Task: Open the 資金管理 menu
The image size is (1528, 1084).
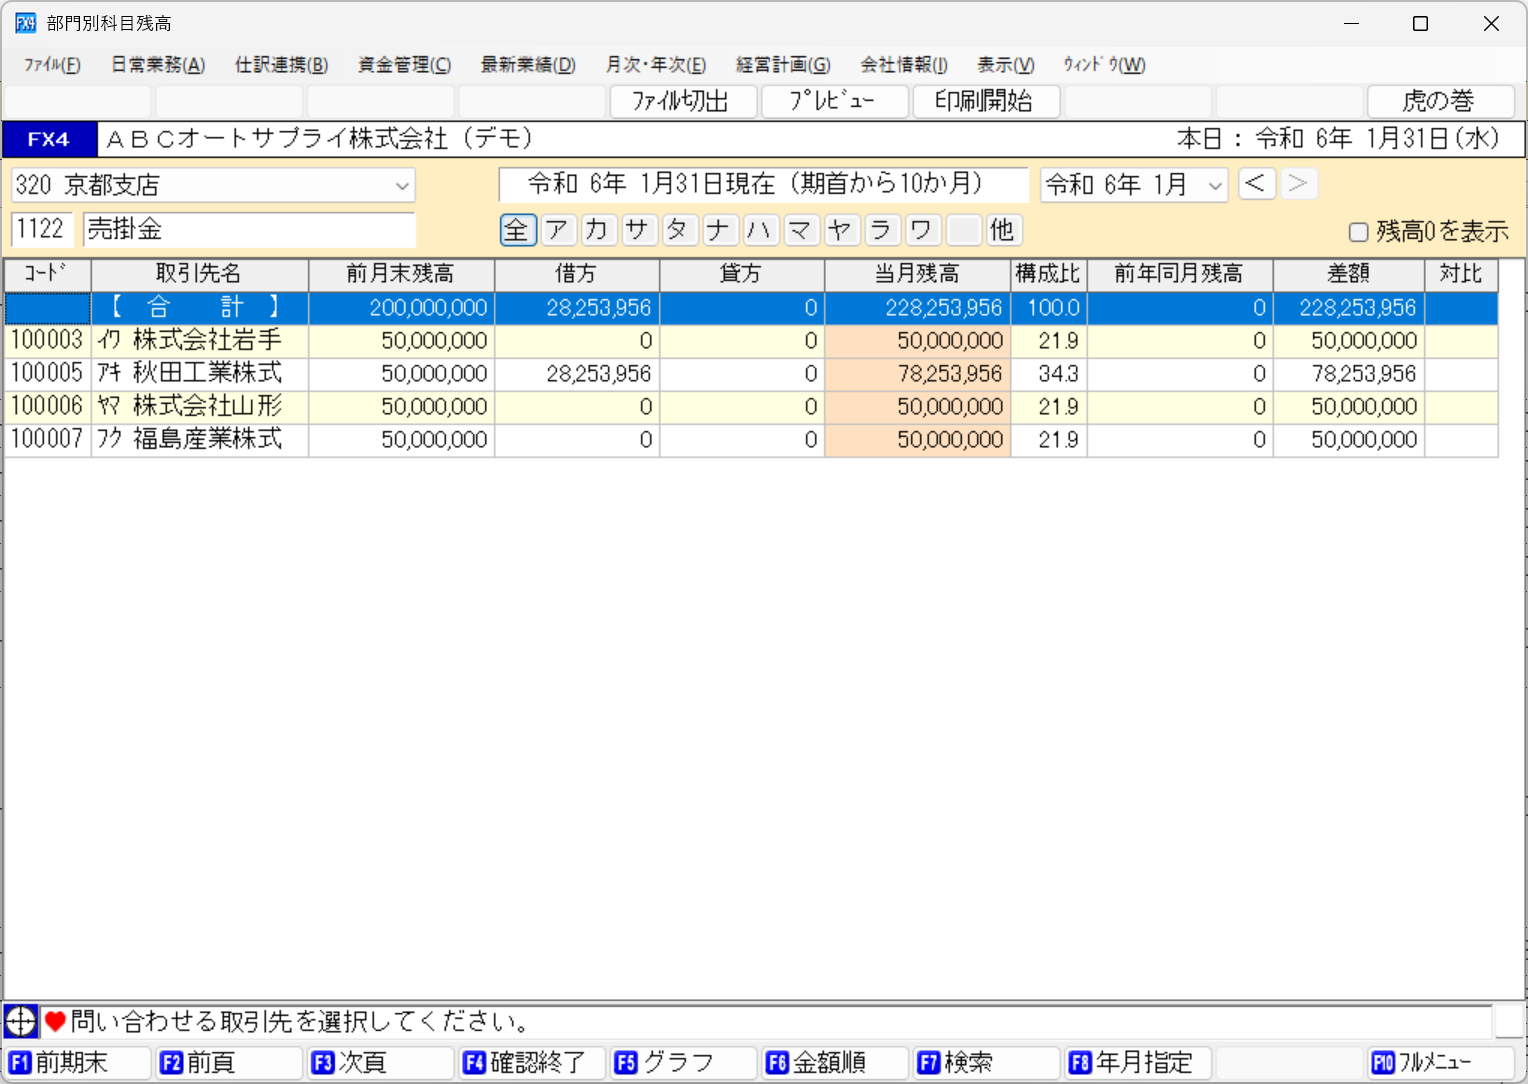Action: pyautogui.click(x=403, y=64)
